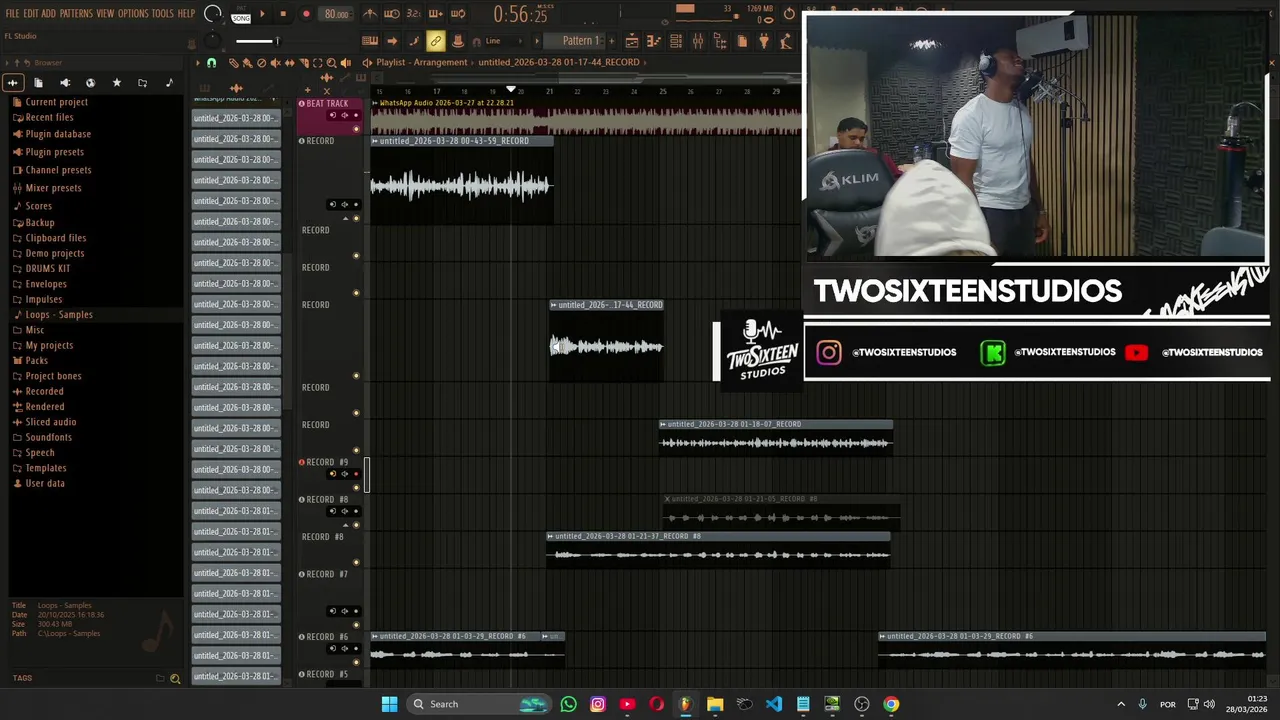Click the 80.000 tempo field
The image size is (1280, 720).
[336, 14]
